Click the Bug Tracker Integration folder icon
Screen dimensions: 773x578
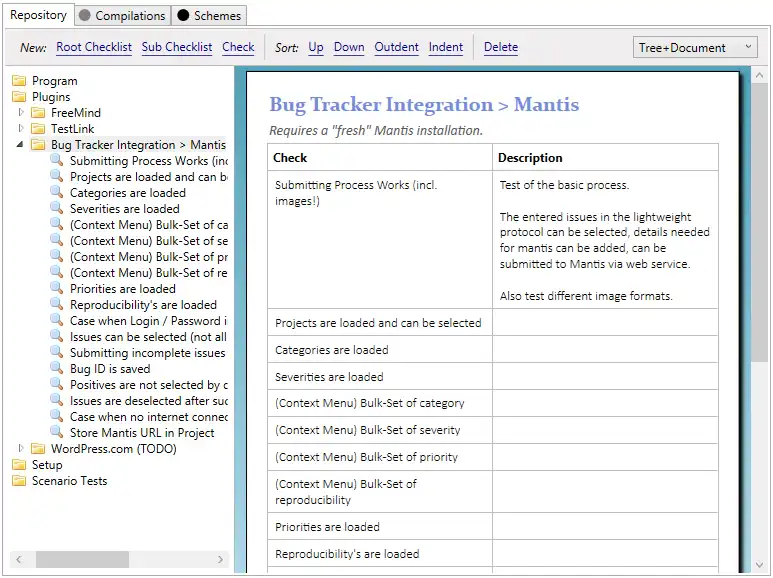[x=38, y=144]
